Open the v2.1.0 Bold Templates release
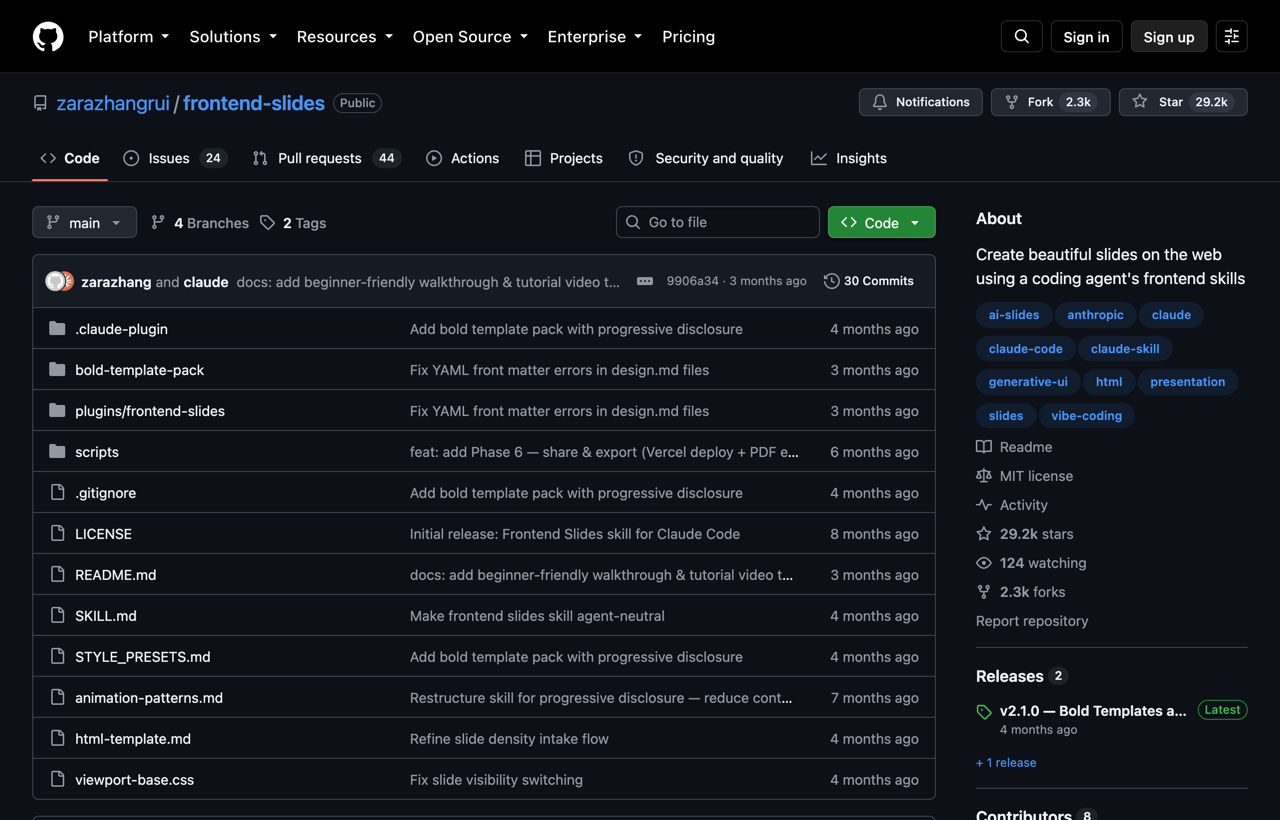This screenshot has height=820, width=1280. tap(1093, 711)
